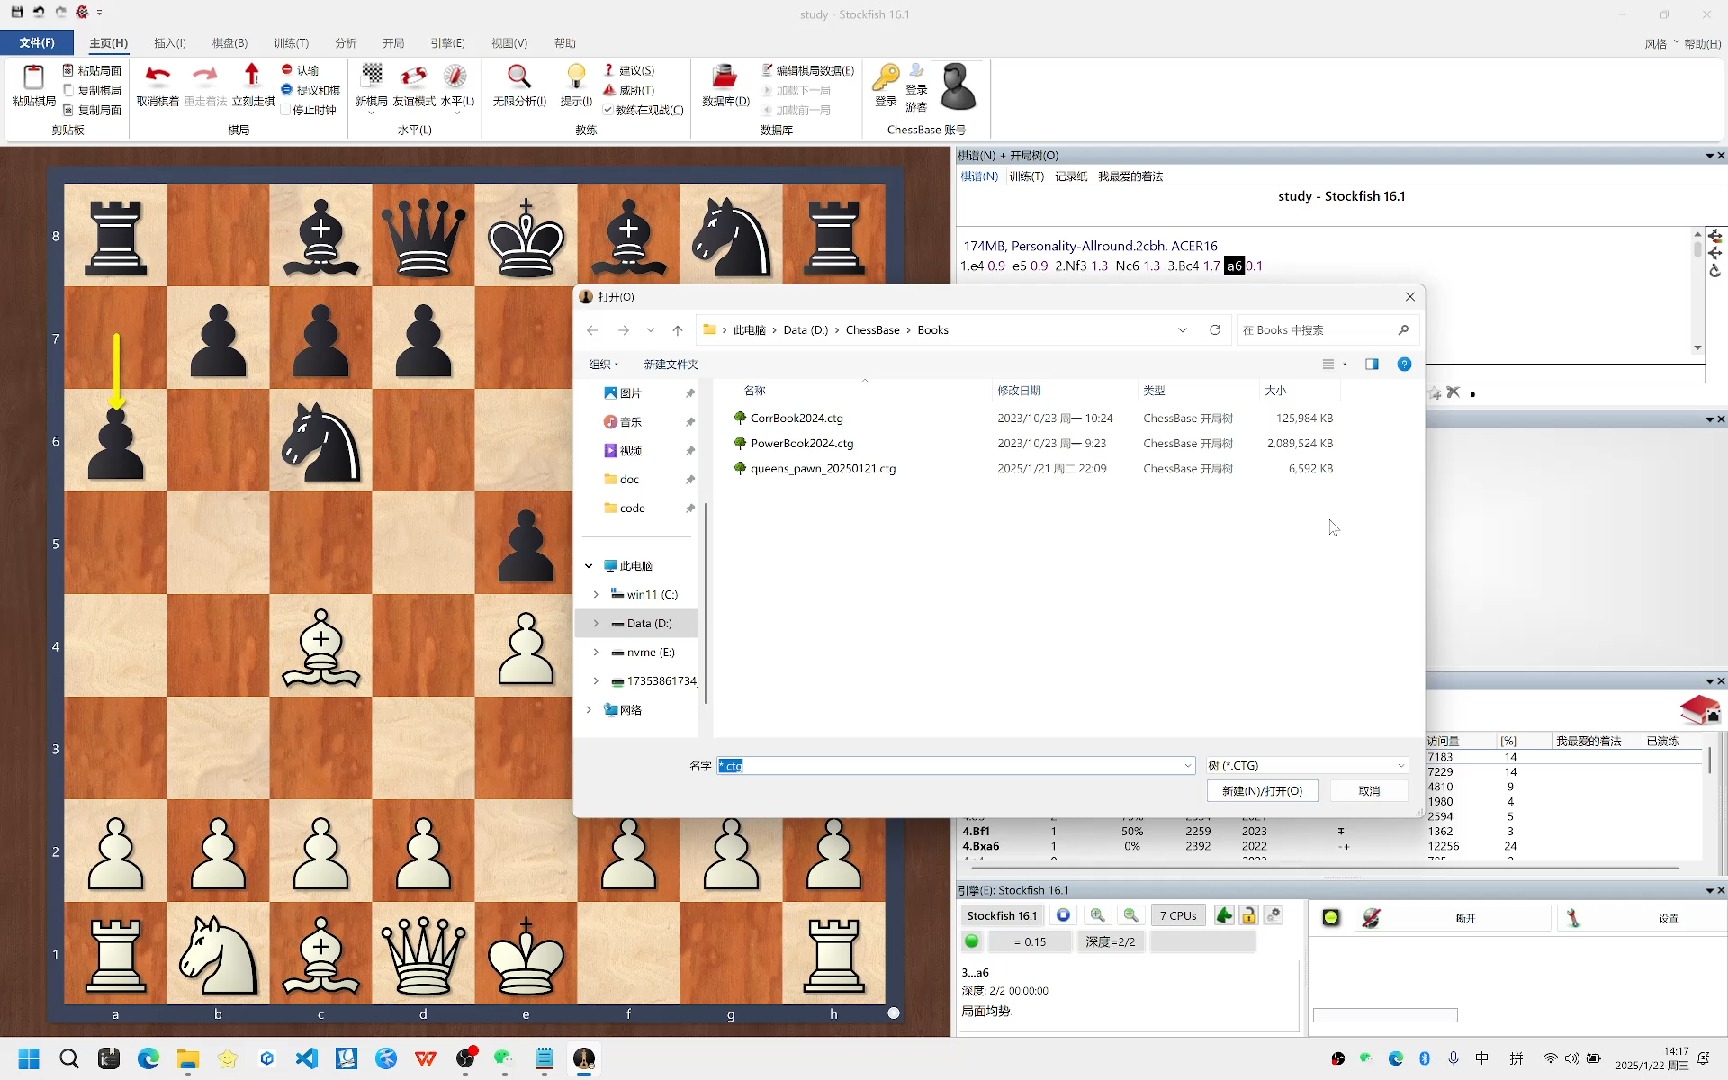Open the file name combo box dropdown arrow
The image size is (1728, 1080).
(1187, 766)
